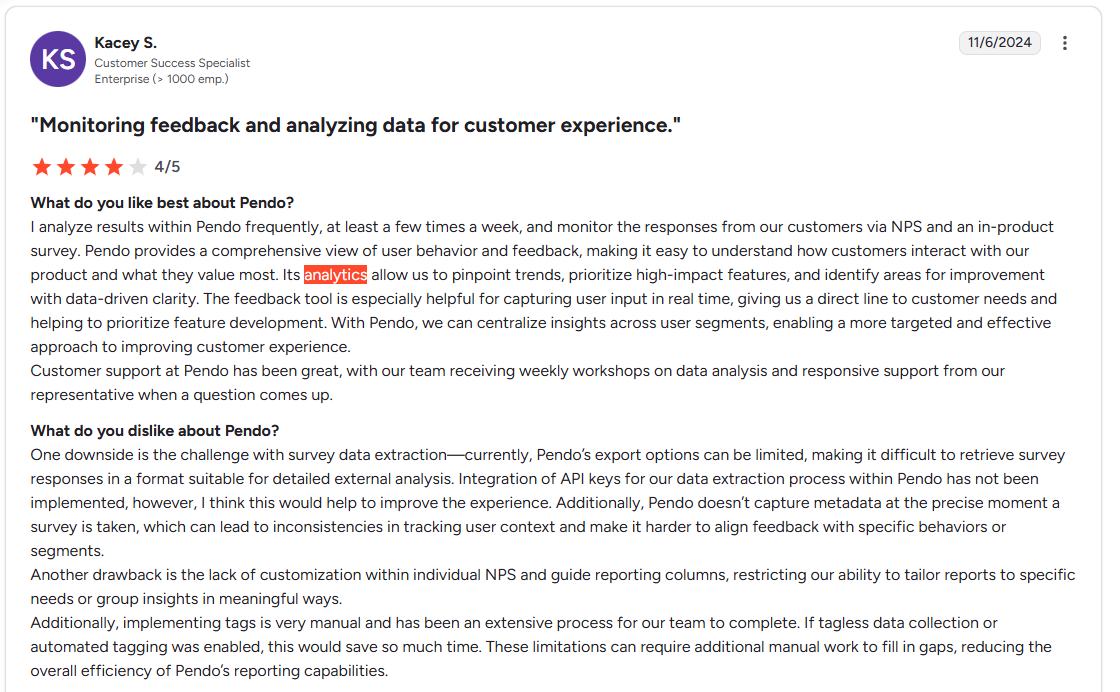Click "What do you like best about Pendo?" heading
1120x692 pixels.
tap(162, 203)
